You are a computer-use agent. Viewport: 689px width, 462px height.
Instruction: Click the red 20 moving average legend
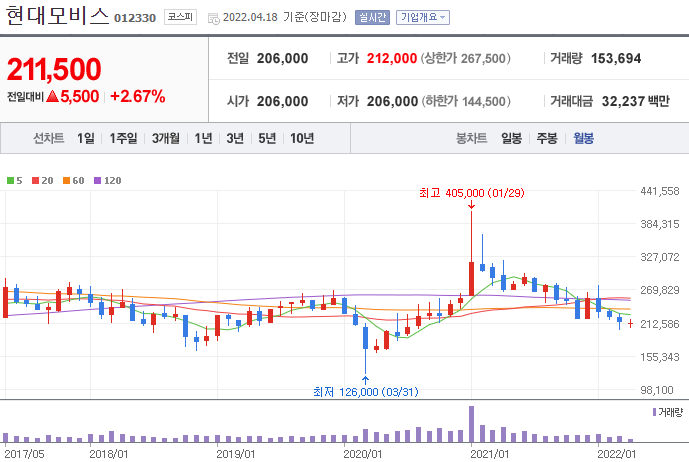coord(43,181)
